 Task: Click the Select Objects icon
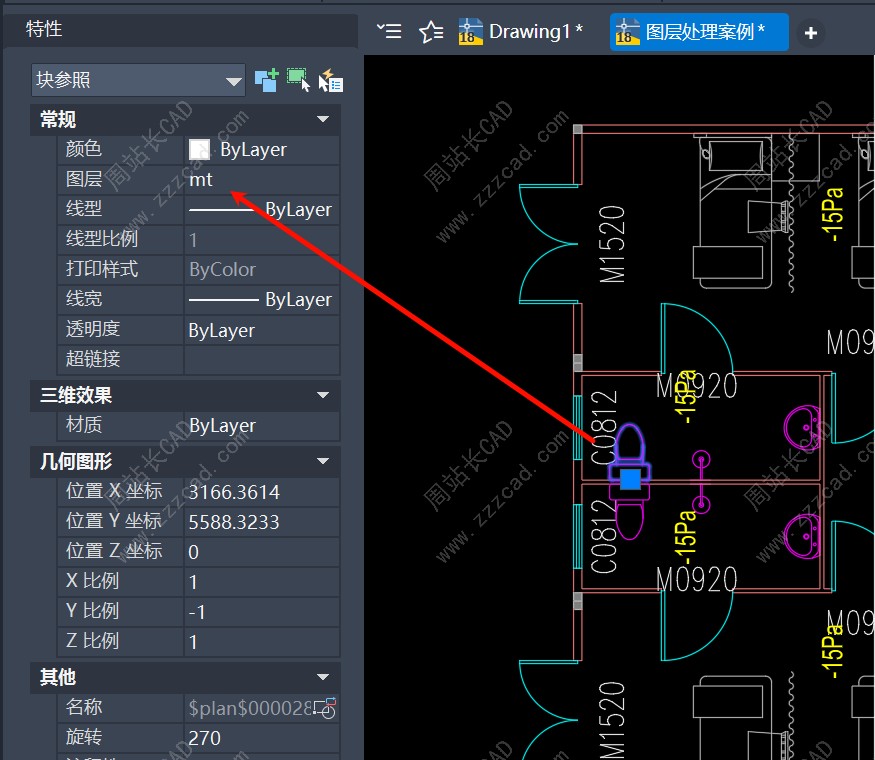[298, 80]
